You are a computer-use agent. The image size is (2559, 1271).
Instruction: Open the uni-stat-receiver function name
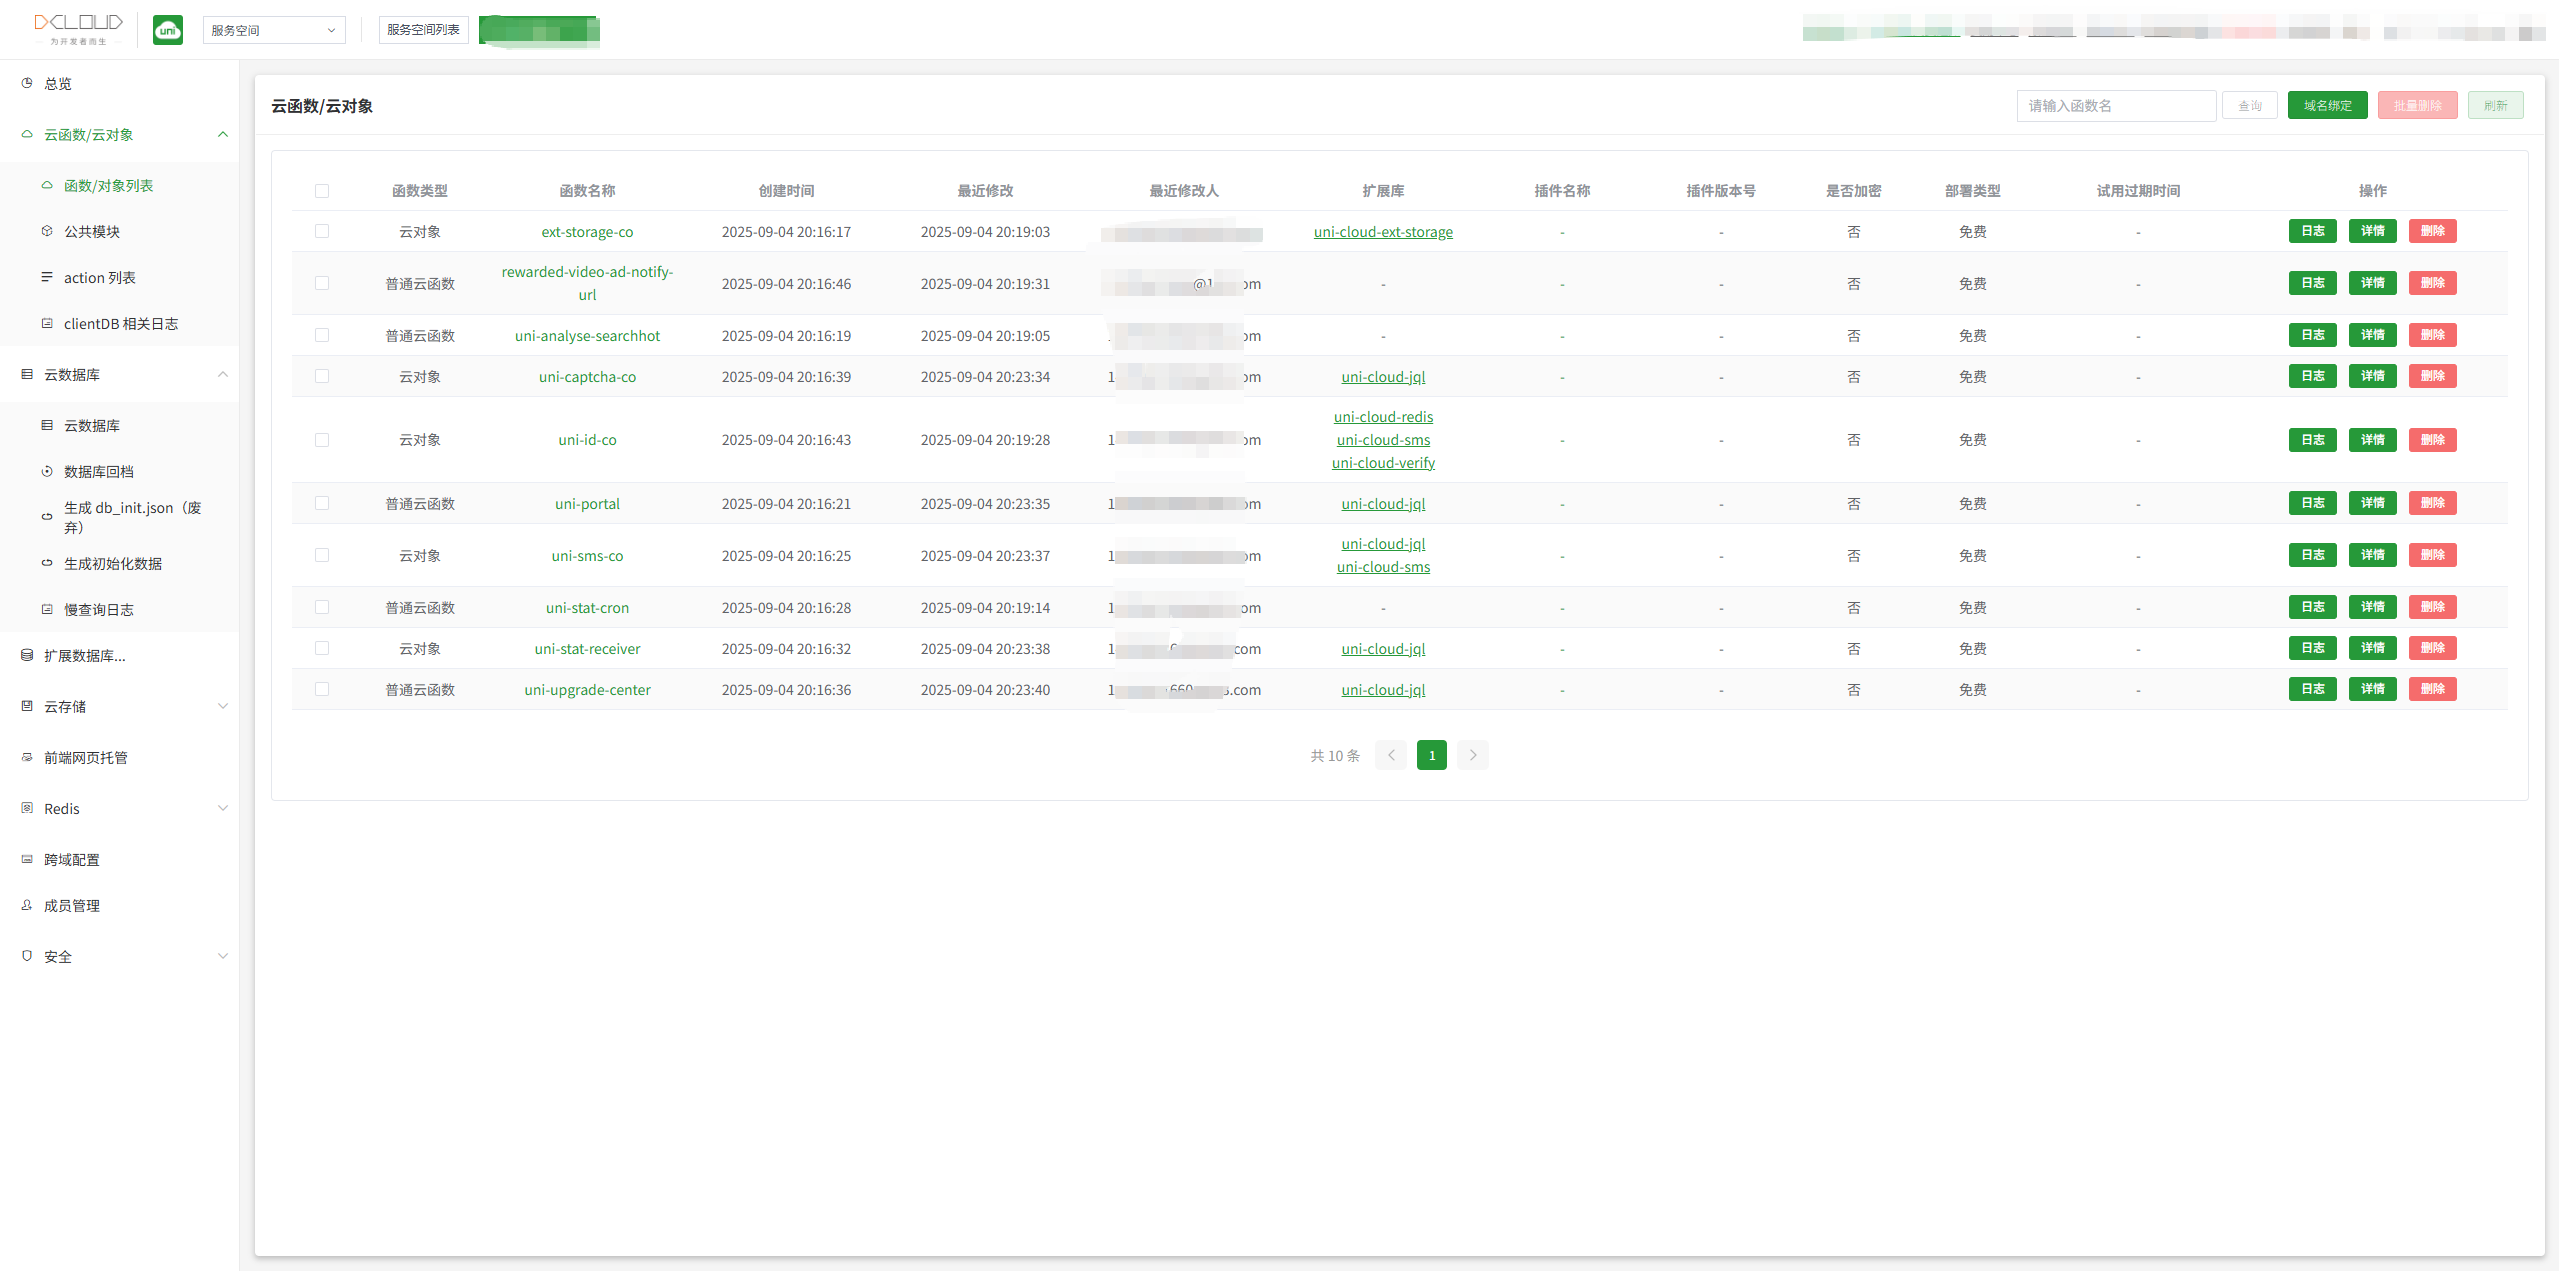click(x=587, y=649)
